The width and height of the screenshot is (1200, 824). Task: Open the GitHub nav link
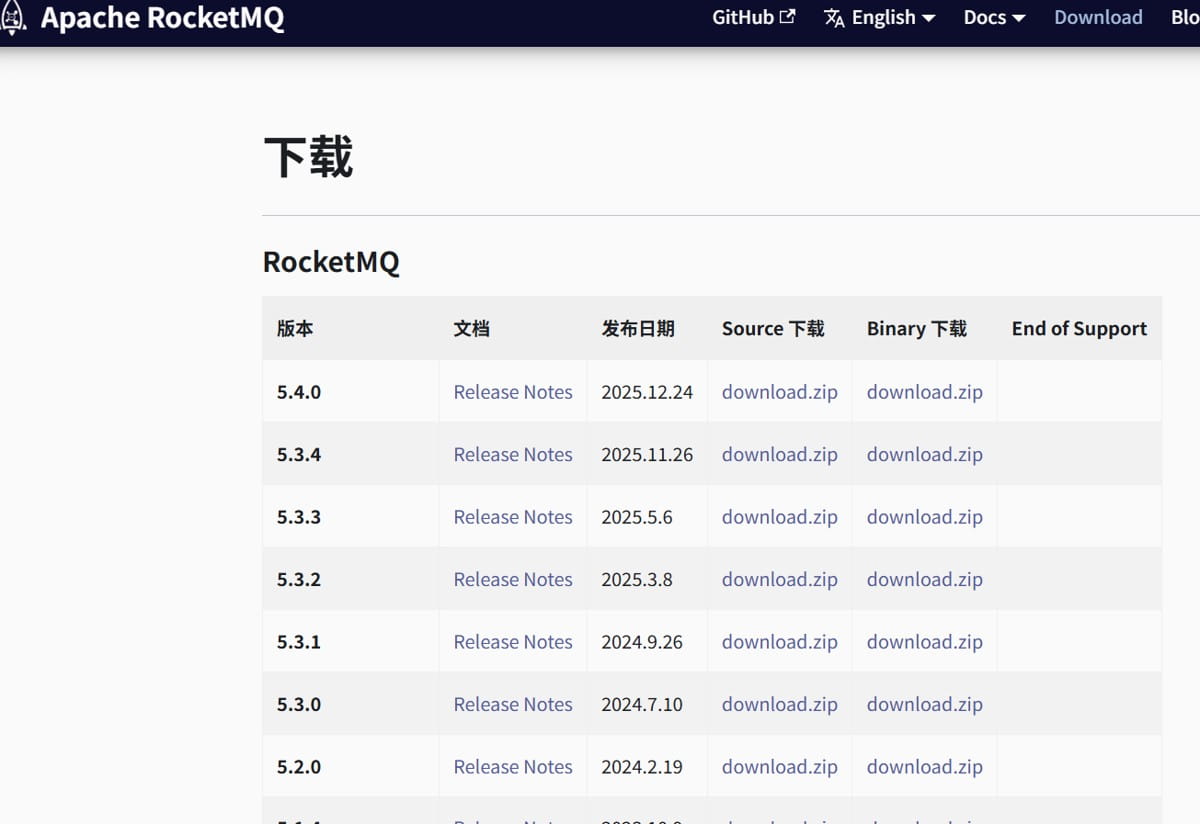tap(743, 18)
